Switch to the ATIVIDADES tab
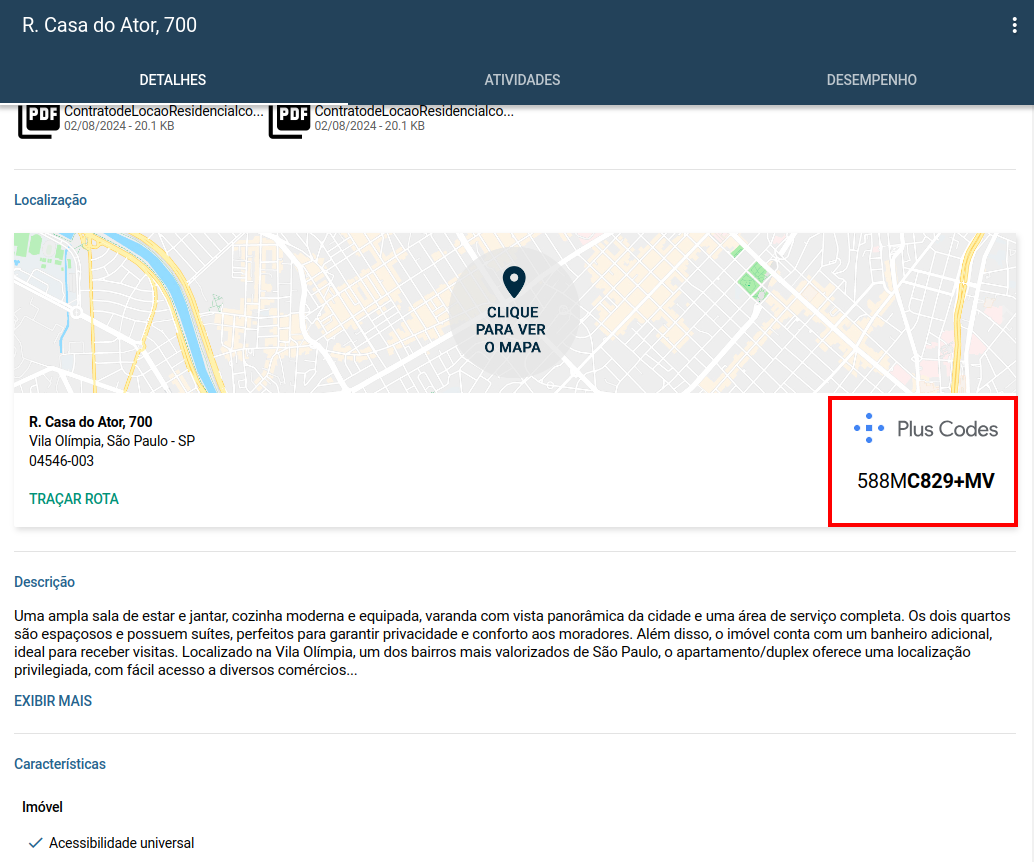This screenshot has width=1034, height=862. point(522,80)
